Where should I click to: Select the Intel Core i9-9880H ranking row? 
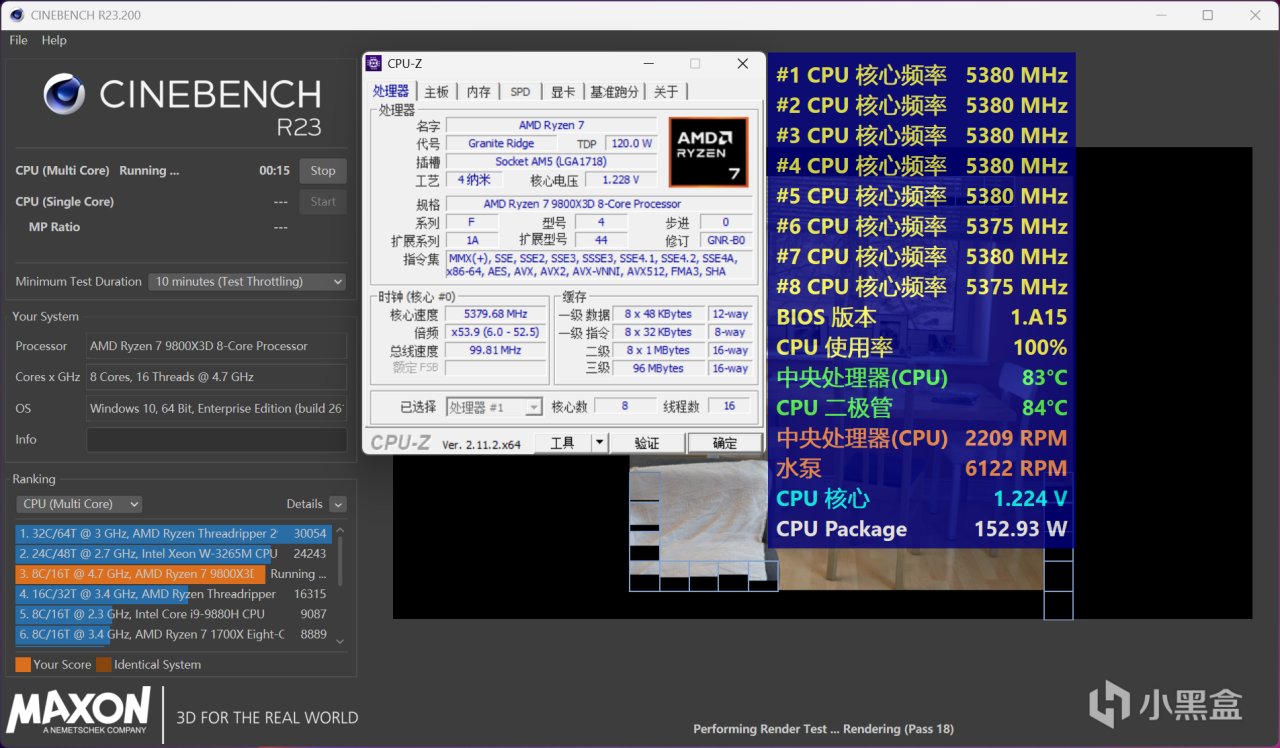pos(173,614)
